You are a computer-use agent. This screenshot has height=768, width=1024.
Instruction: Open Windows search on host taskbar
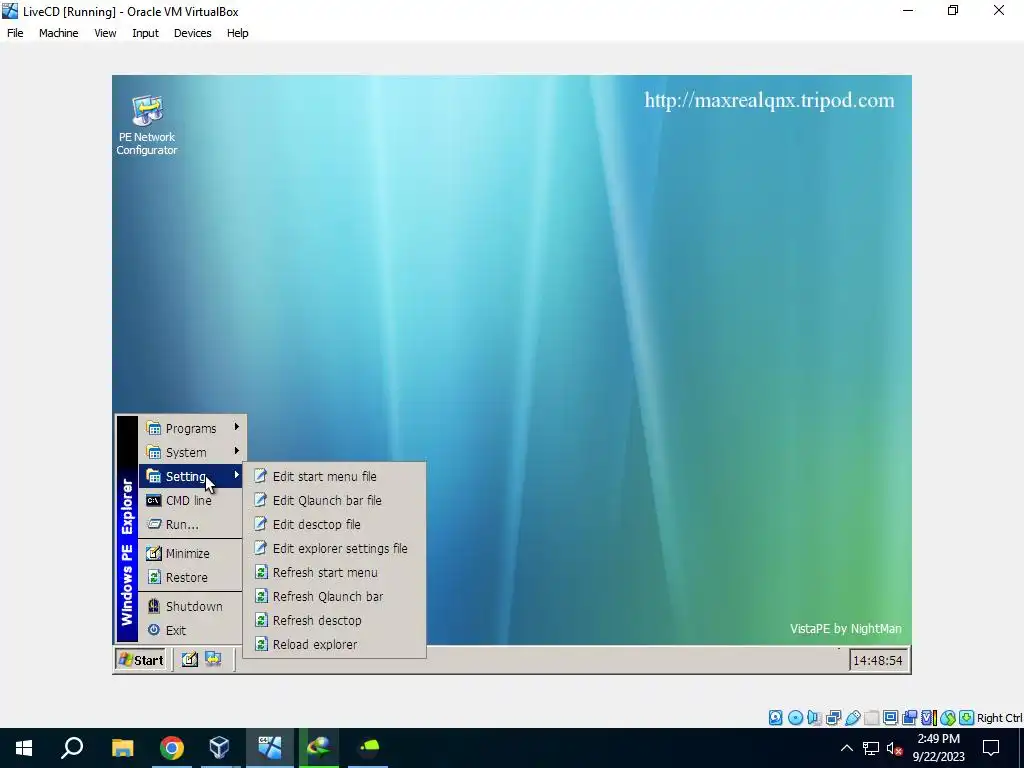pyautogui.click(x=72, y=748)
